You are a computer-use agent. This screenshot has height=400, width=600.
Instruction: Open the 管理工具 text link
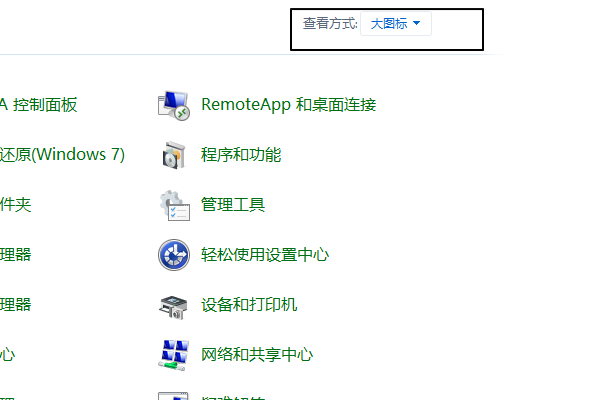pos(233,205)
